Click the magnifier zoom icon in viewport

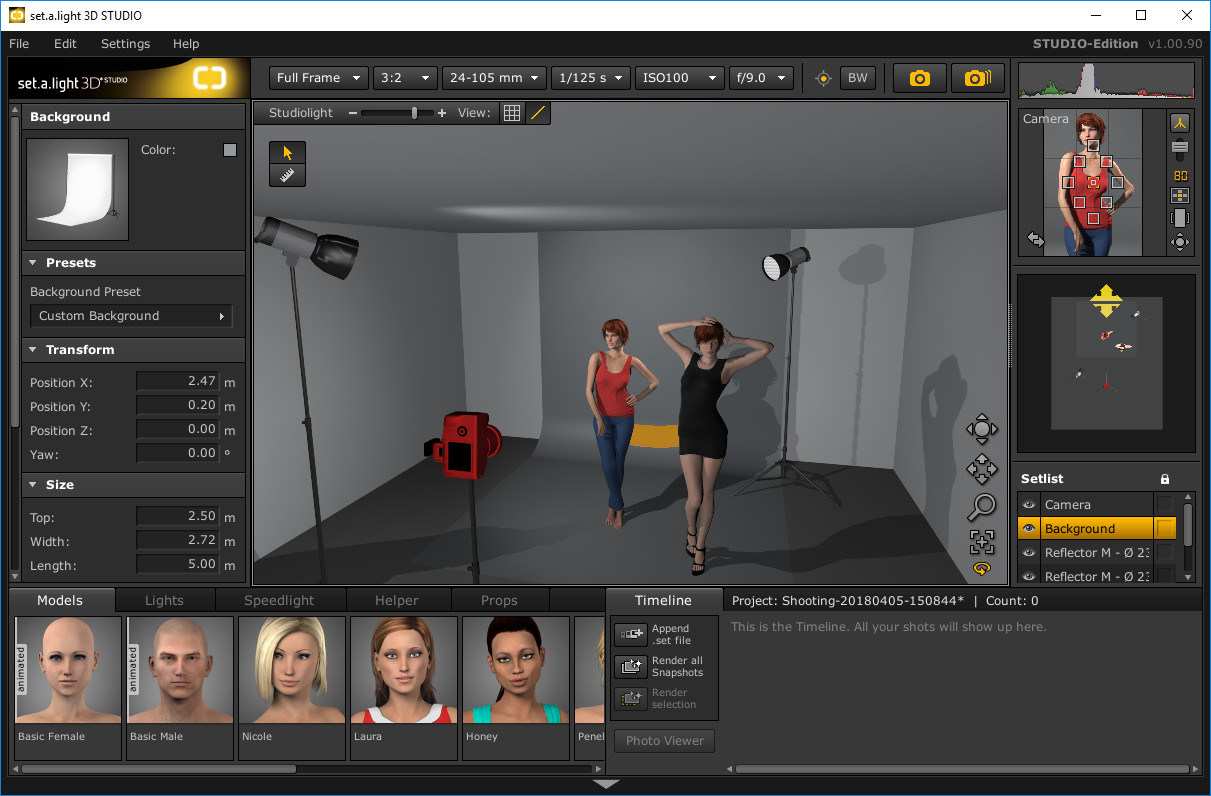(981, 507)
